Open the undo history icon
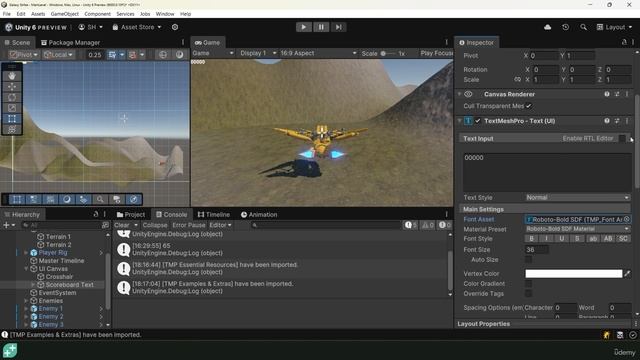Image resolution: width=640 pixels, height=360 pixels. (565, 27)
